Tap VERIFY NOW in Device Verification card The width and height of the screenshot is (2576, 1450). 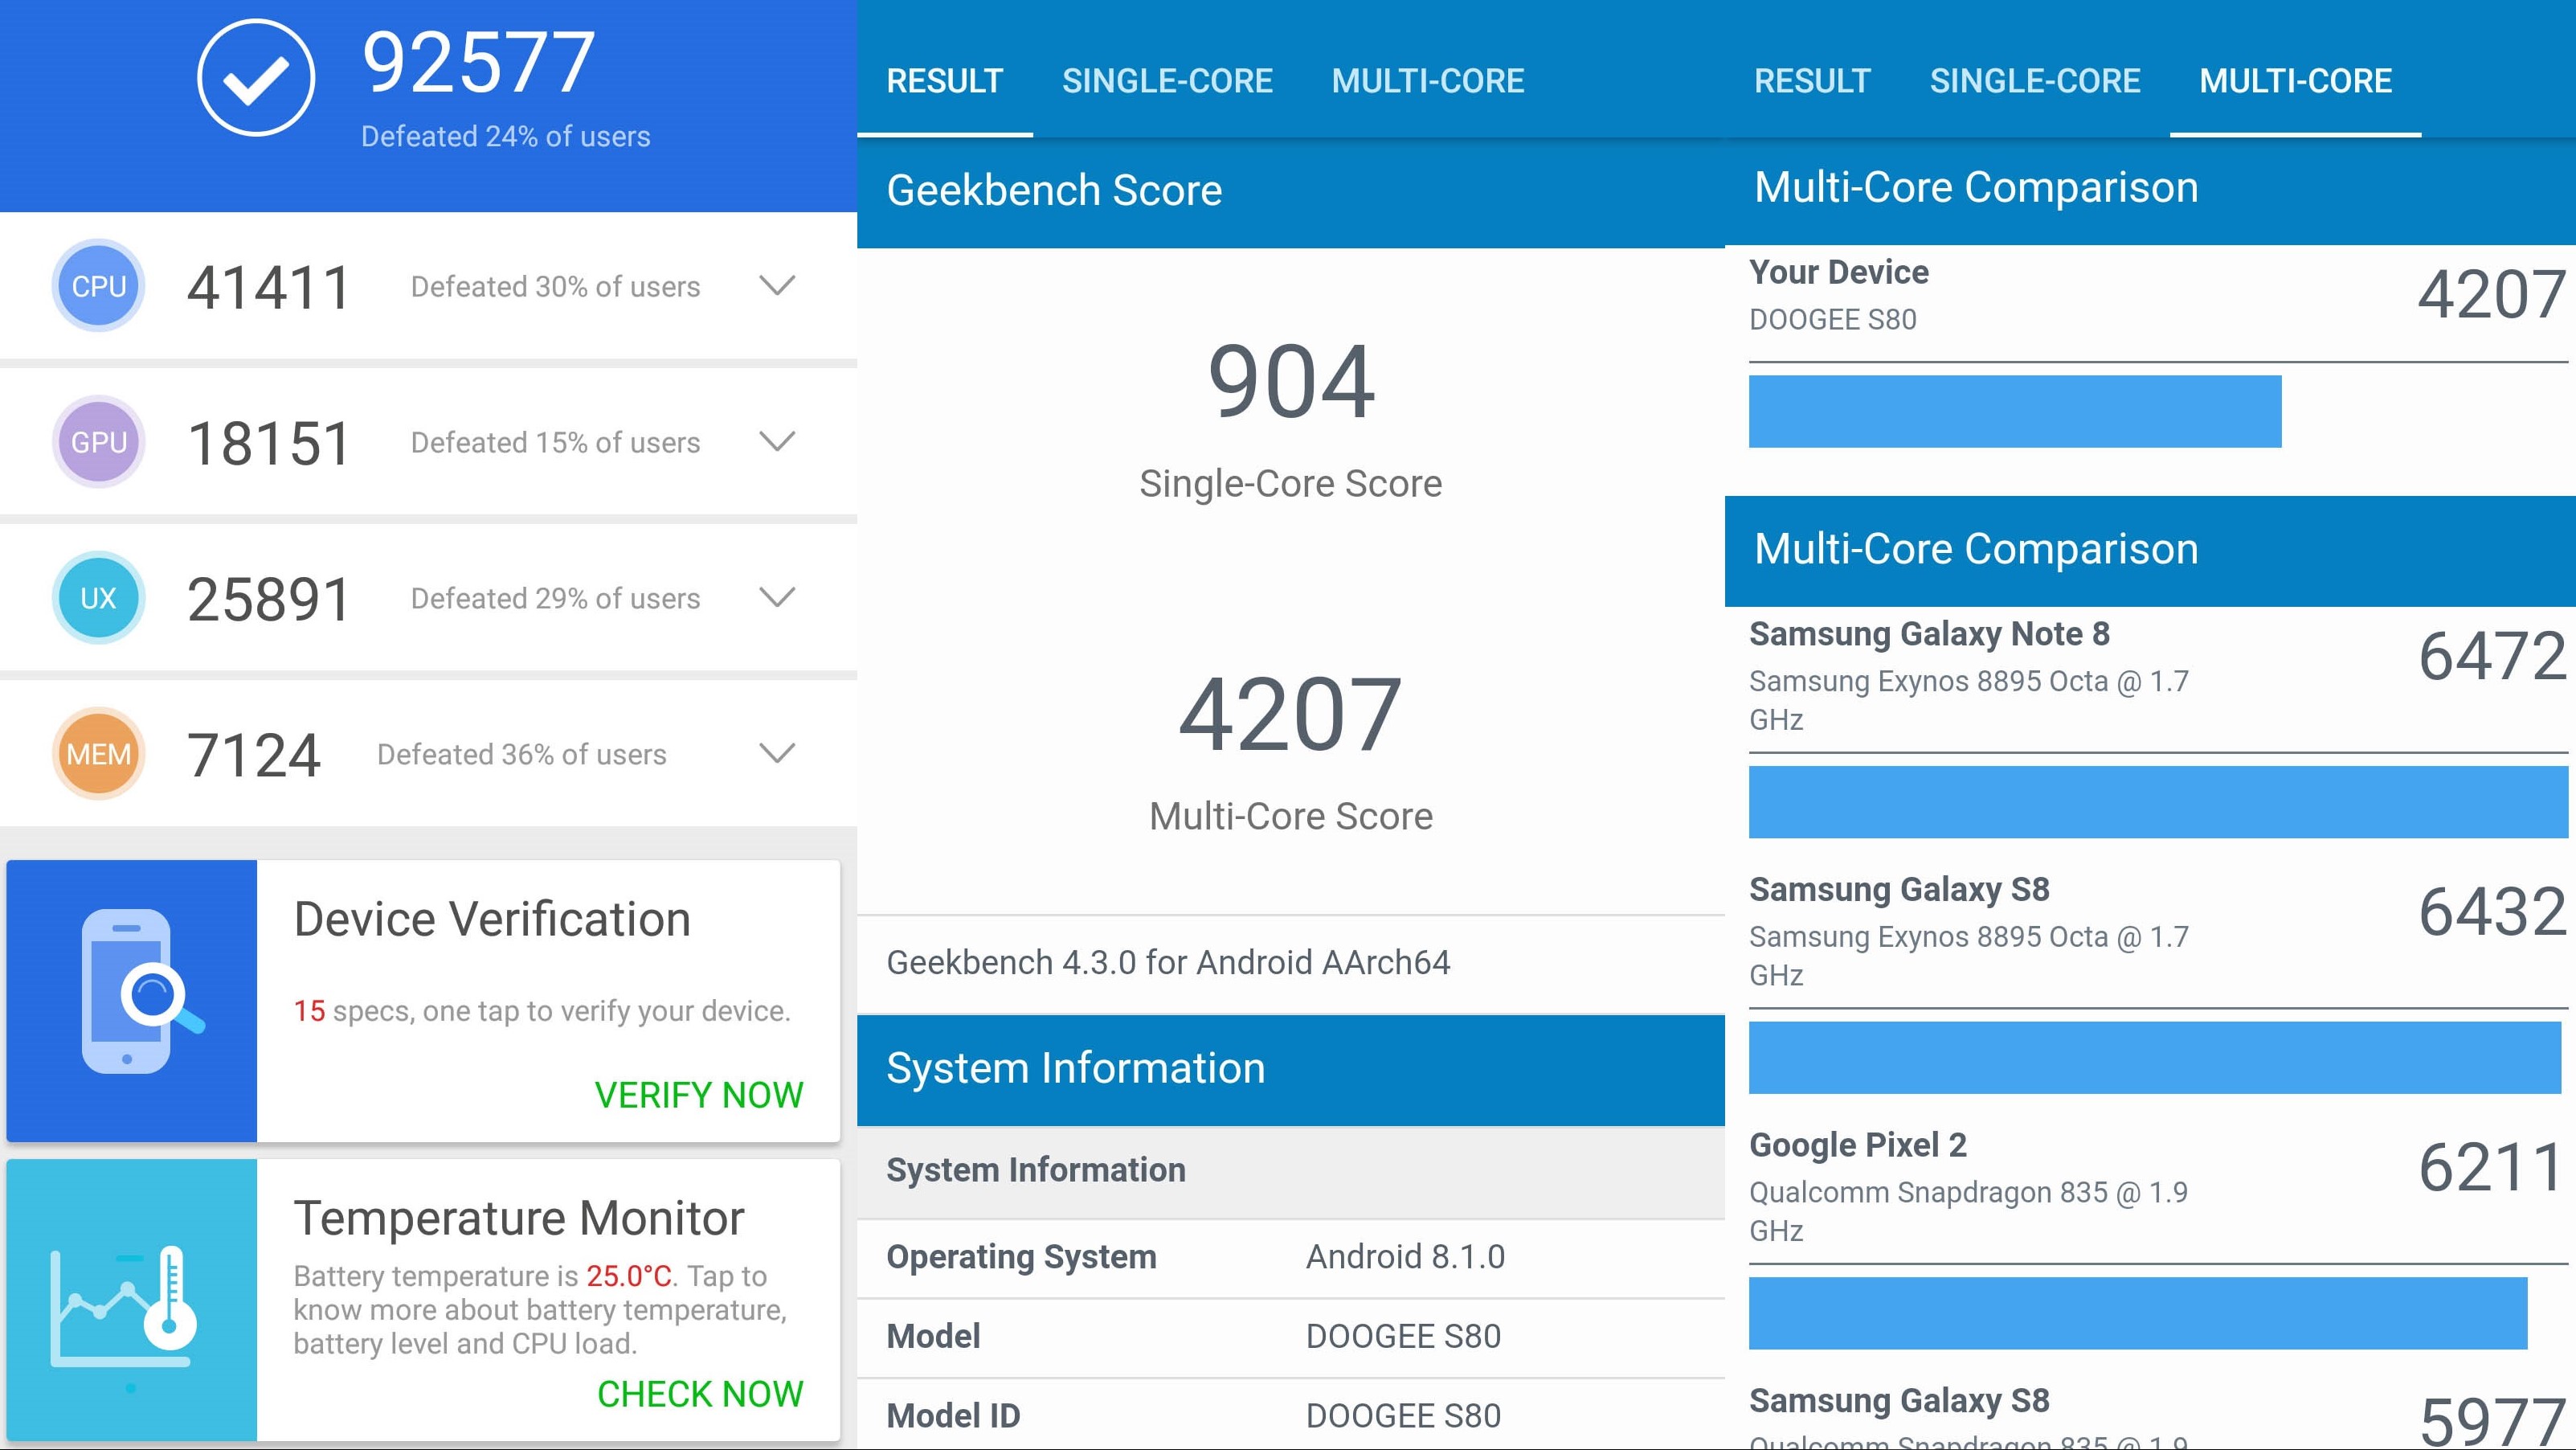coord(699,1095)
